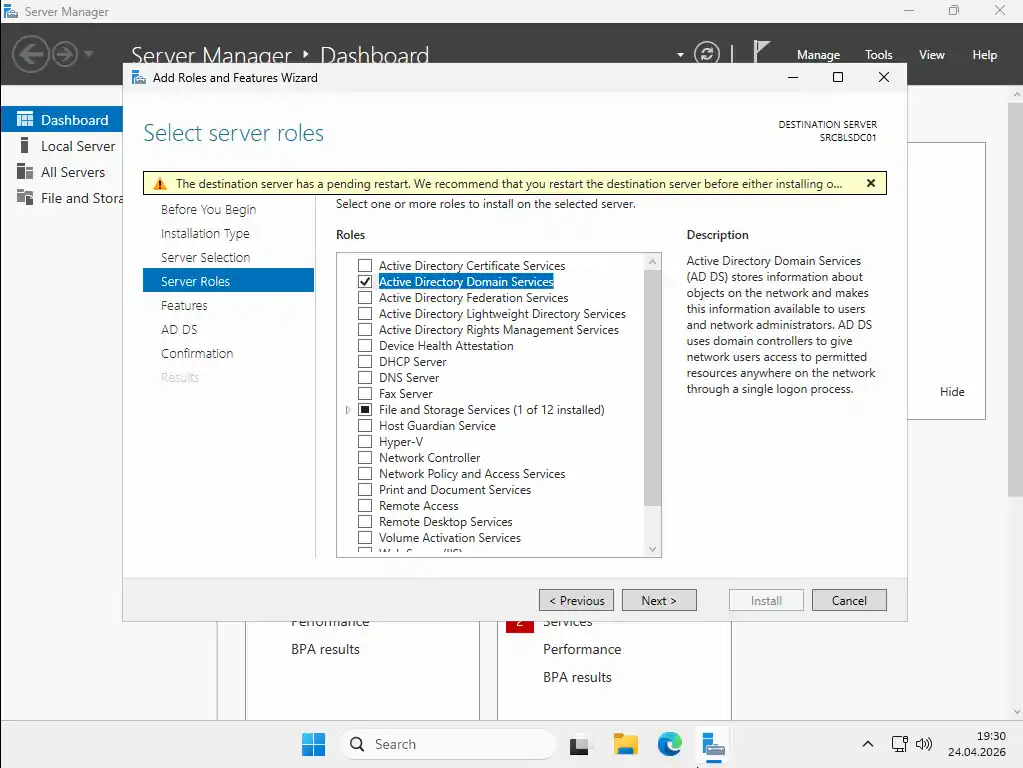Check Remote Access role

click(x=365, y=506)
